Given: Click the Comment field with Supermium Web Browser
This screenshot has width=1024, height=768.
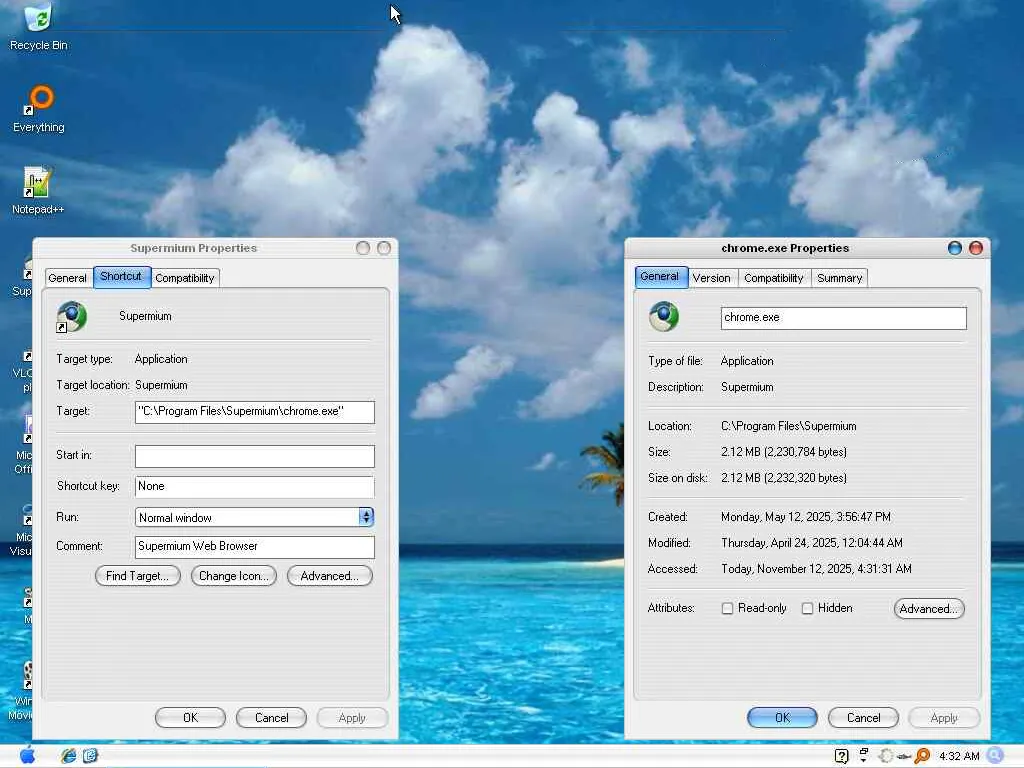Looking at the screenshot, I should pos(255,547).
